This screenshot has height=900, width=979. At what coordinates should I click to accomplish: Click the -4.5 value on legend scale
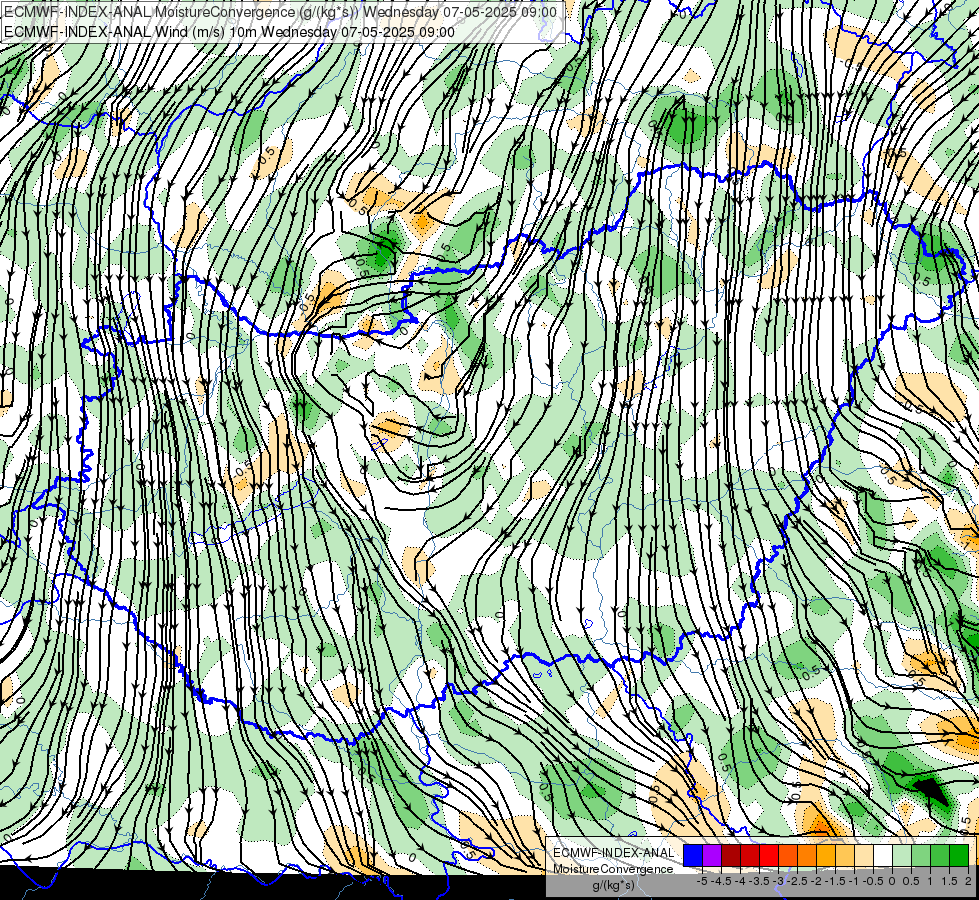click(721, 881)
